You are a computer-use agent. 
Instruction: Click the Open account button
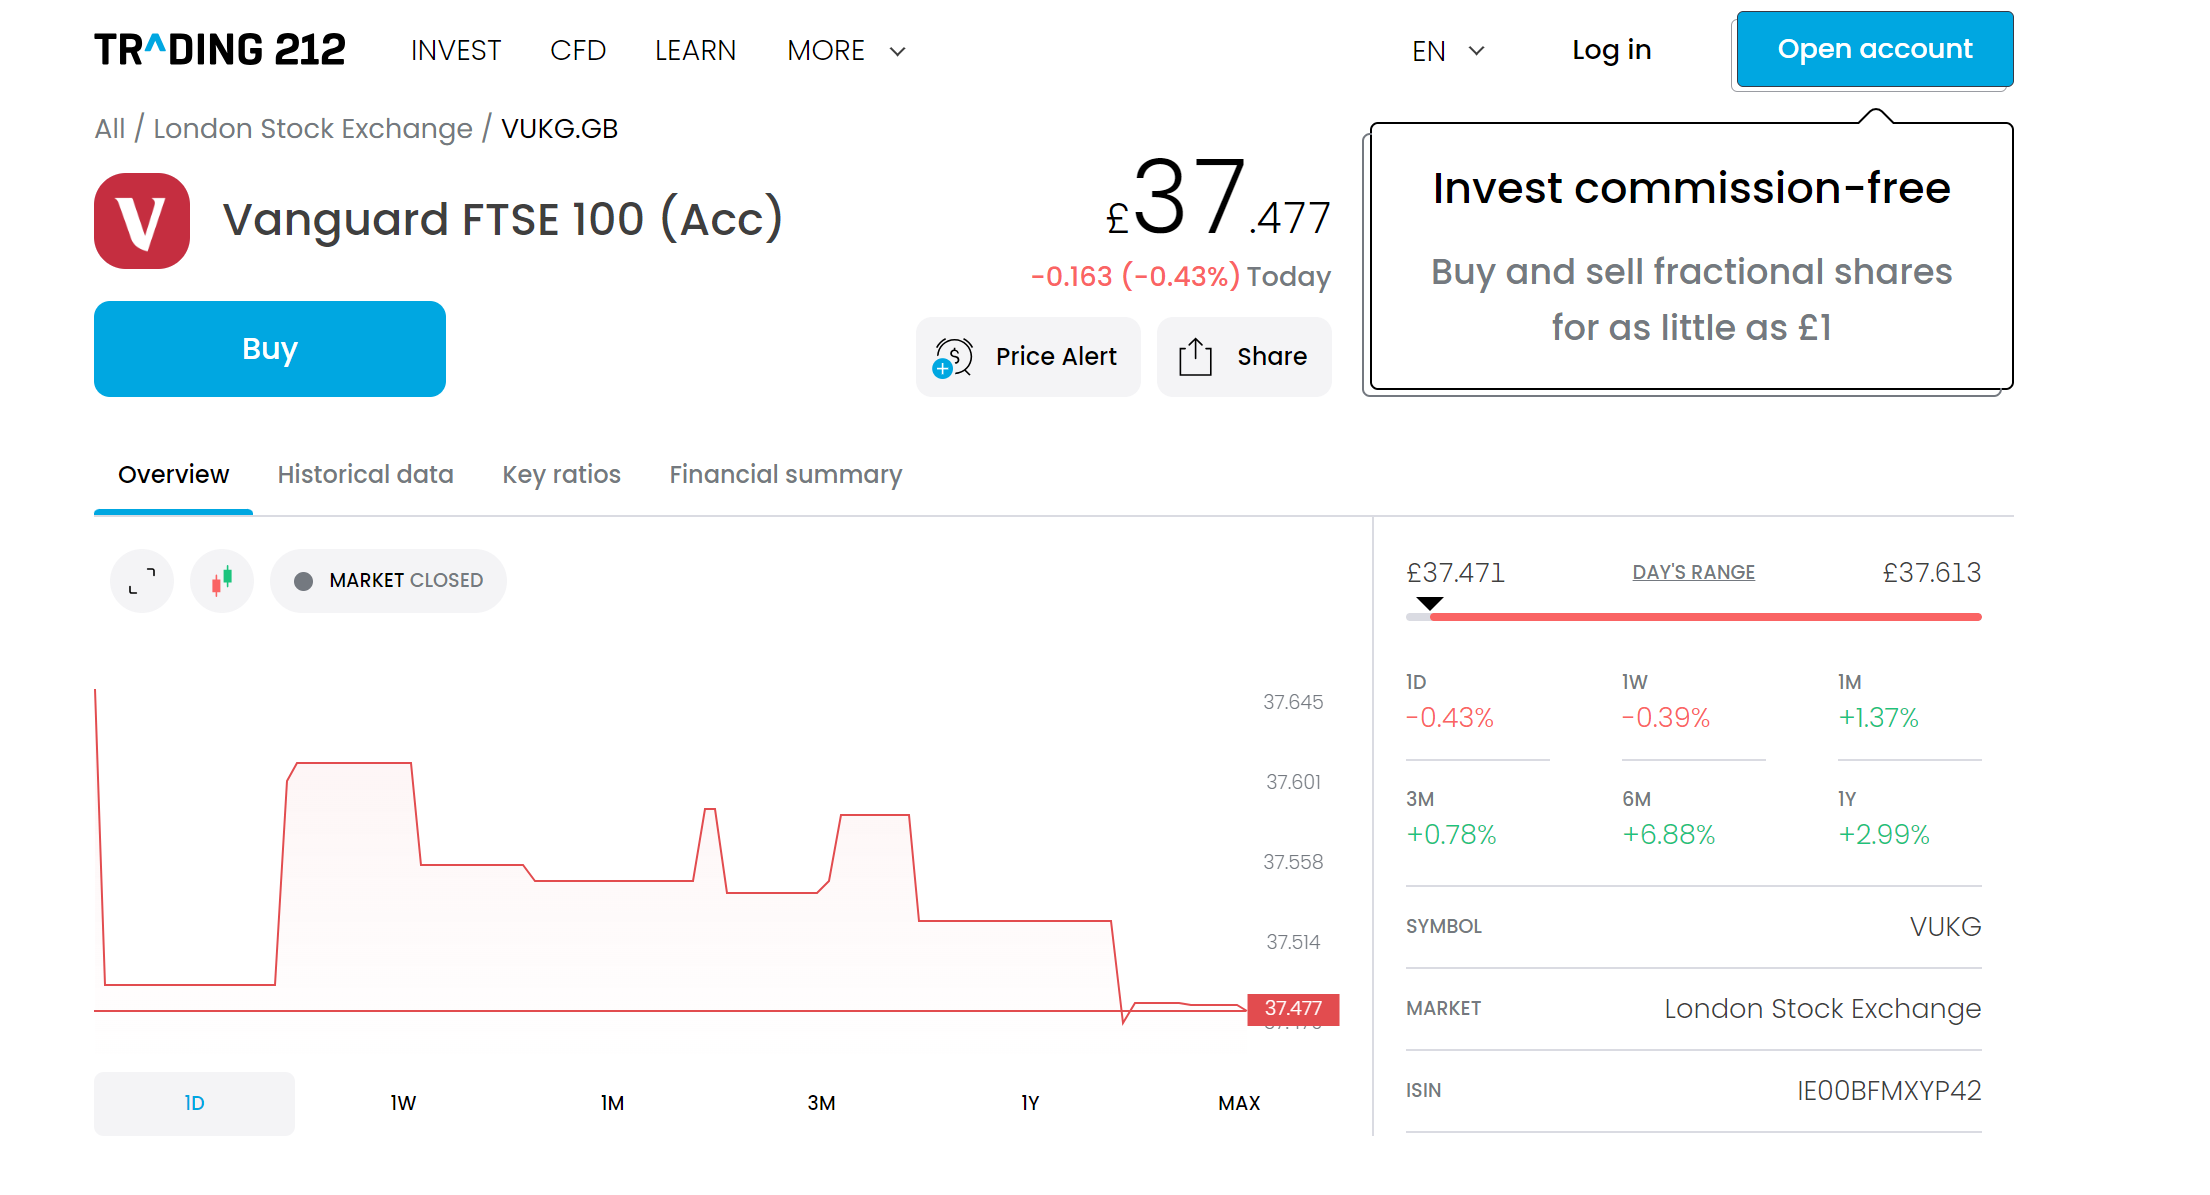(x=1875, y=49)
